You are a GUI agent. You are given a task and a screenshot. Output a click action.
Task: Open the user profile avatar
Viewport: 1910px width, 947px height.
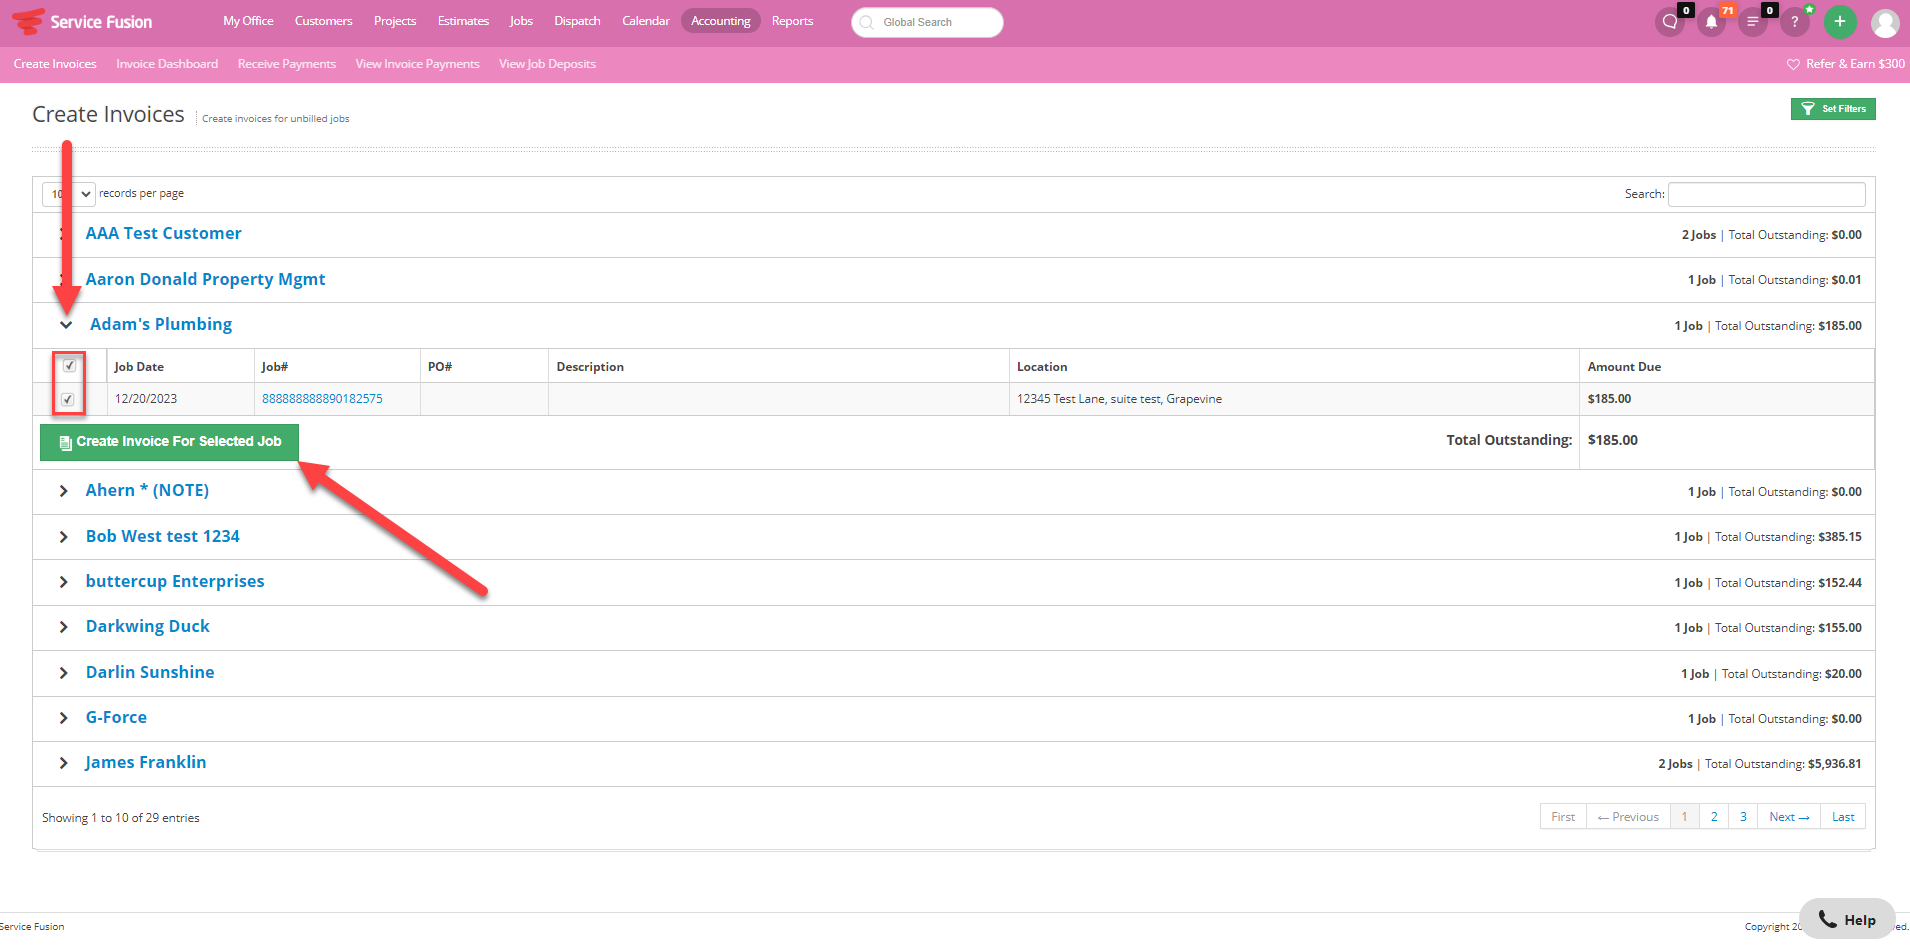[1885, 22]
